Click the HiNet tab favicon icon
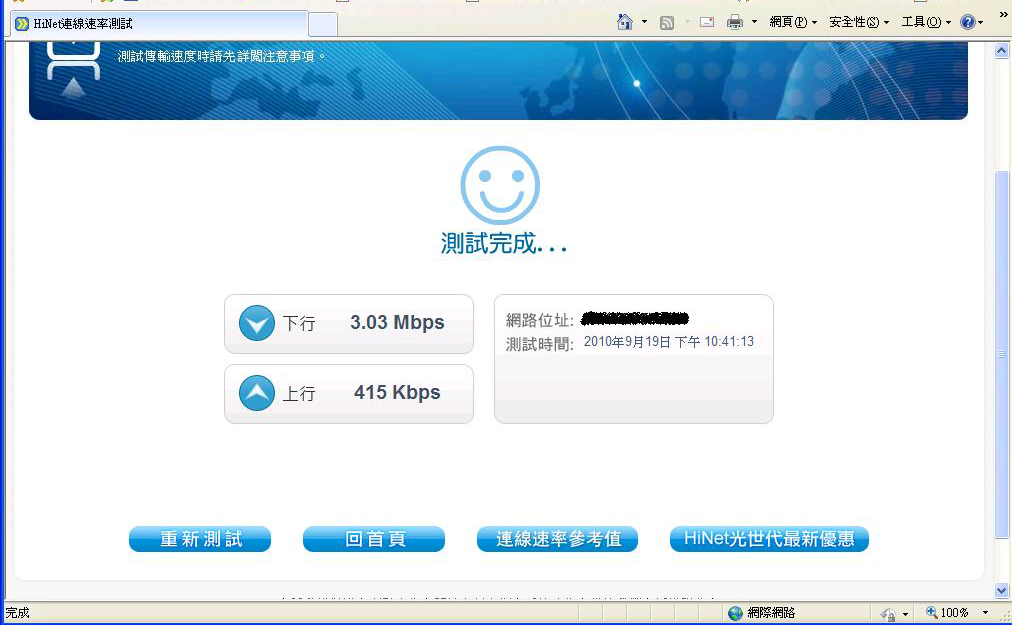Screen dimensions: 1012x625 pos(23,24)
